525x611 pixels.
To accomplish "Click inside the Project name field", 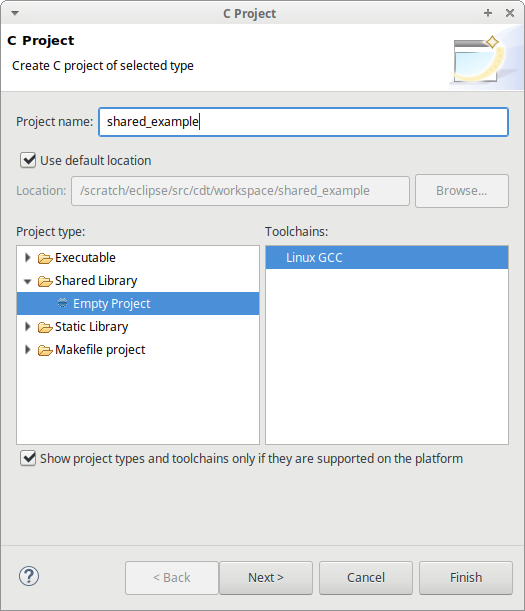I will coord(303,122).
